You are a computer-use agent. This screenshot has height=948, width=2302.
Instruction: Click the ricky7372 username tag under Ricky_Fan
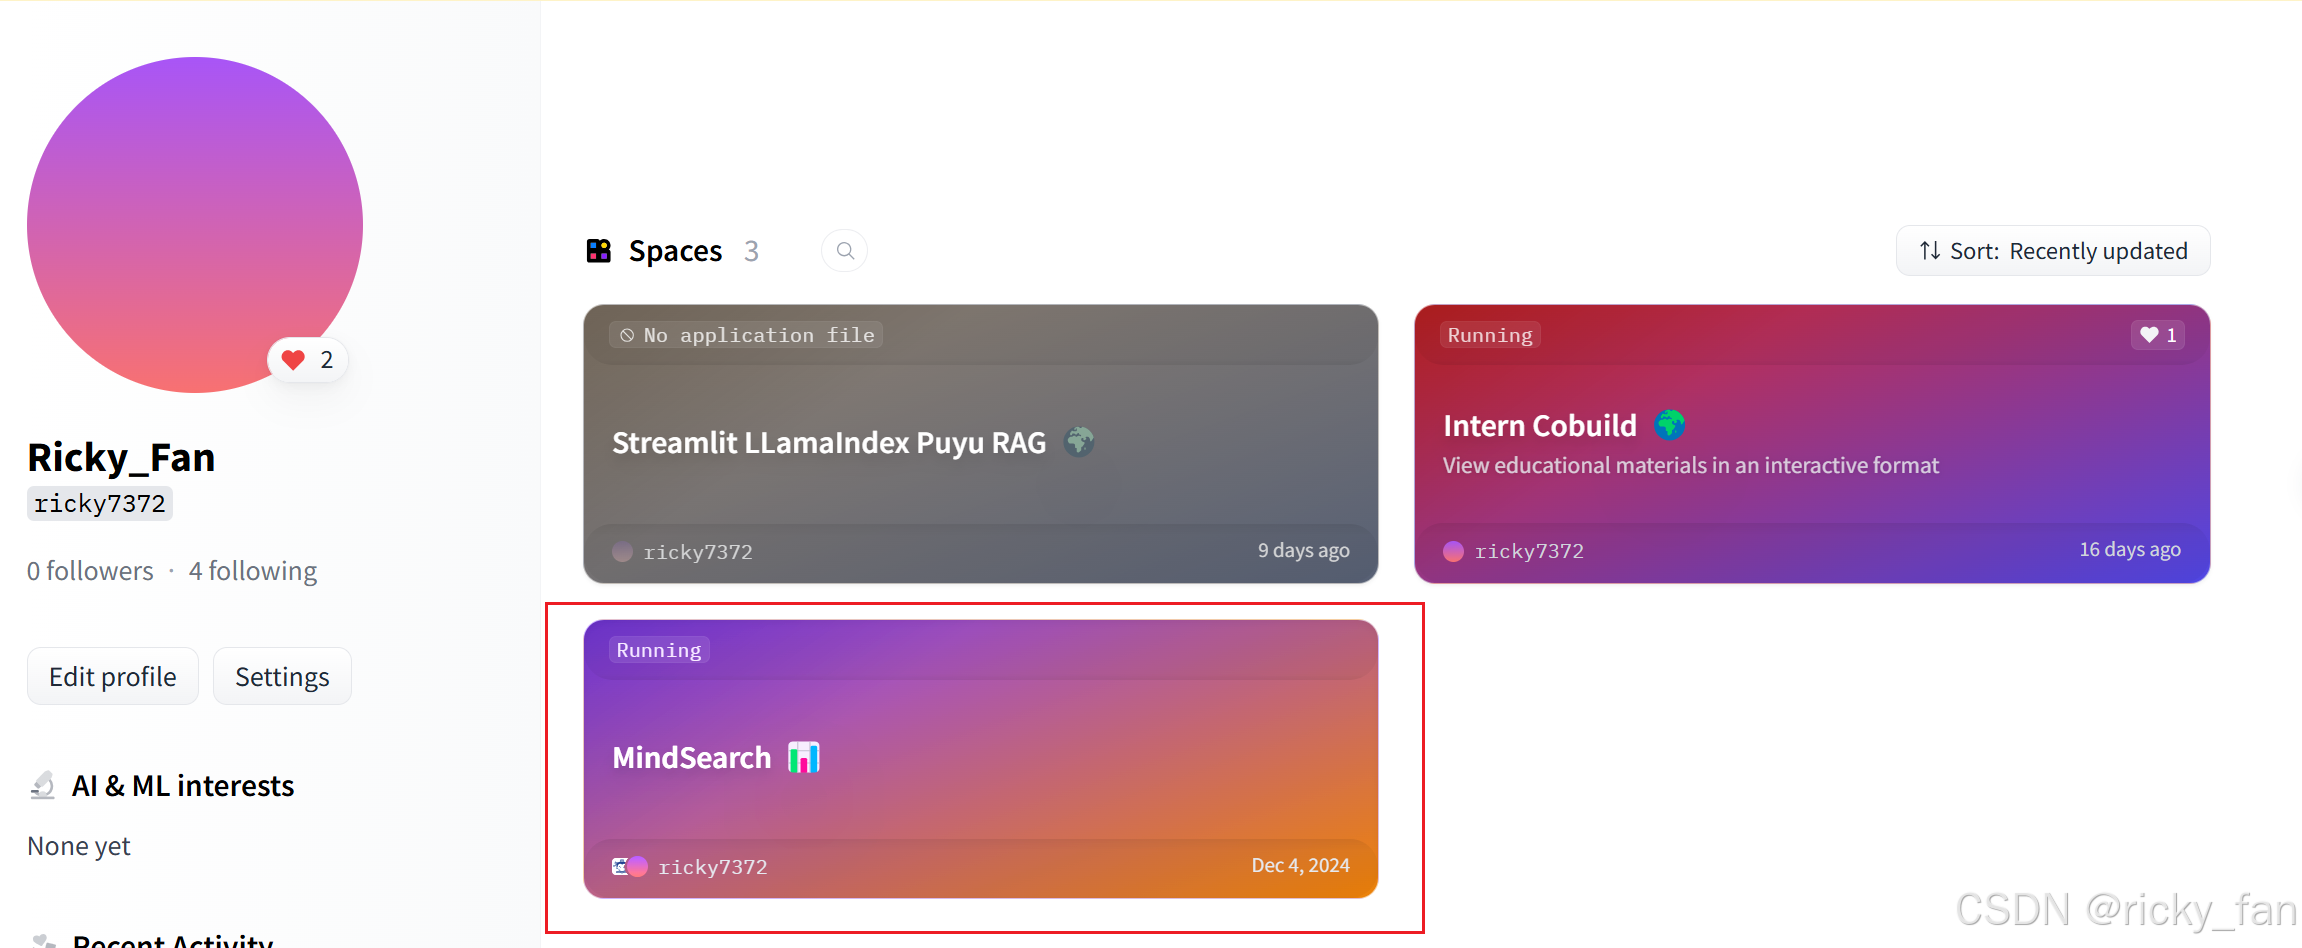100,503
